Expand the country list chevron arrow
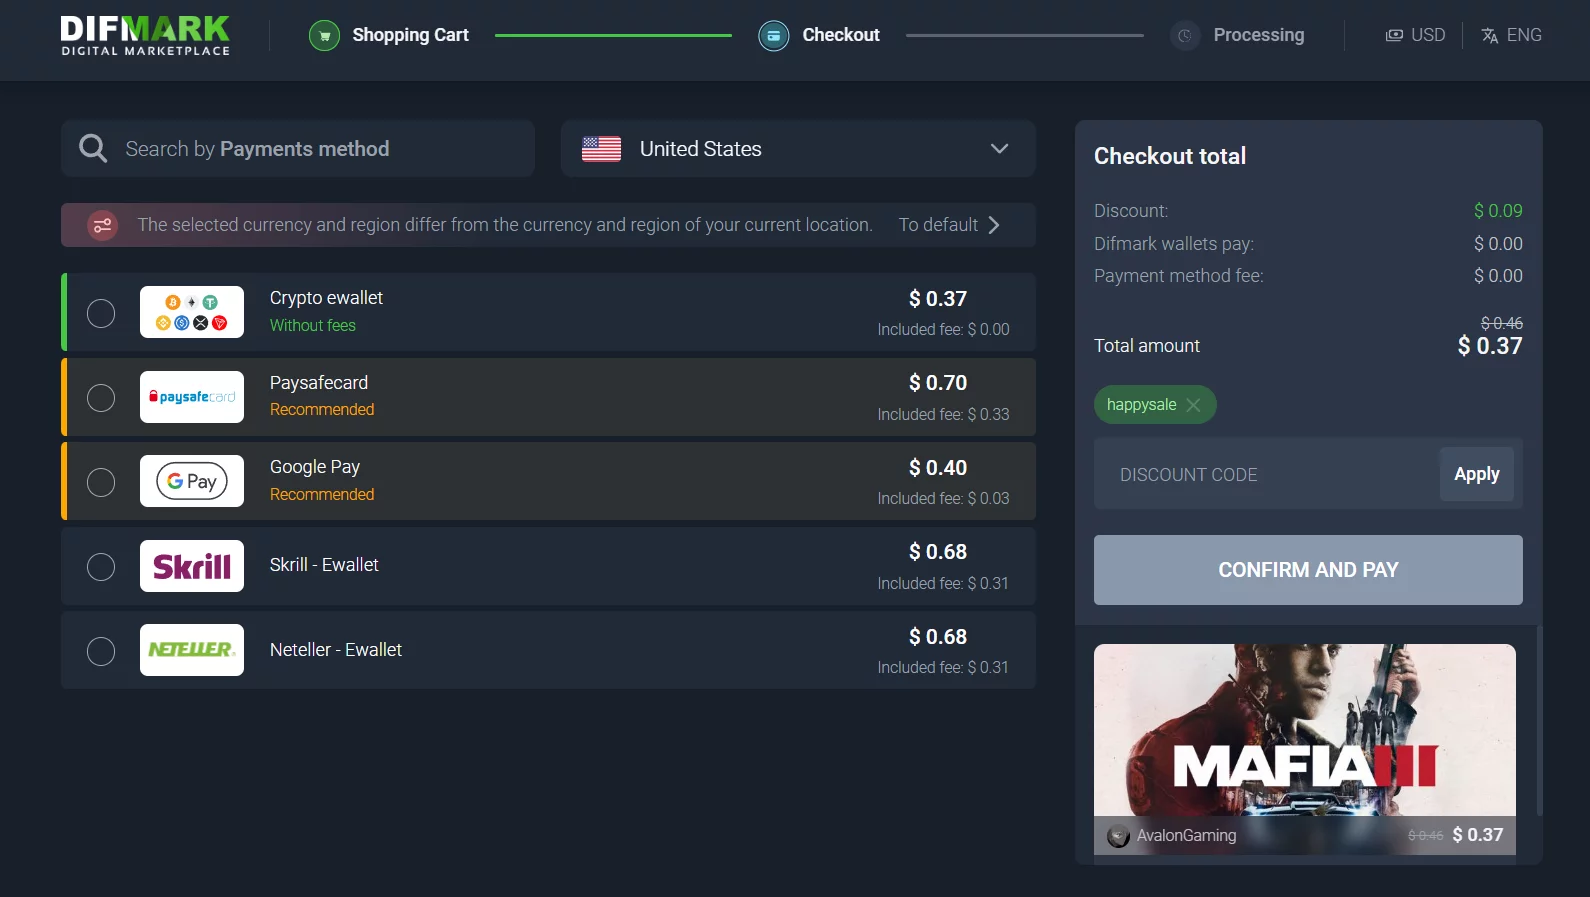This screenshot has height=897, width=1590. click(x=999, y=149)
